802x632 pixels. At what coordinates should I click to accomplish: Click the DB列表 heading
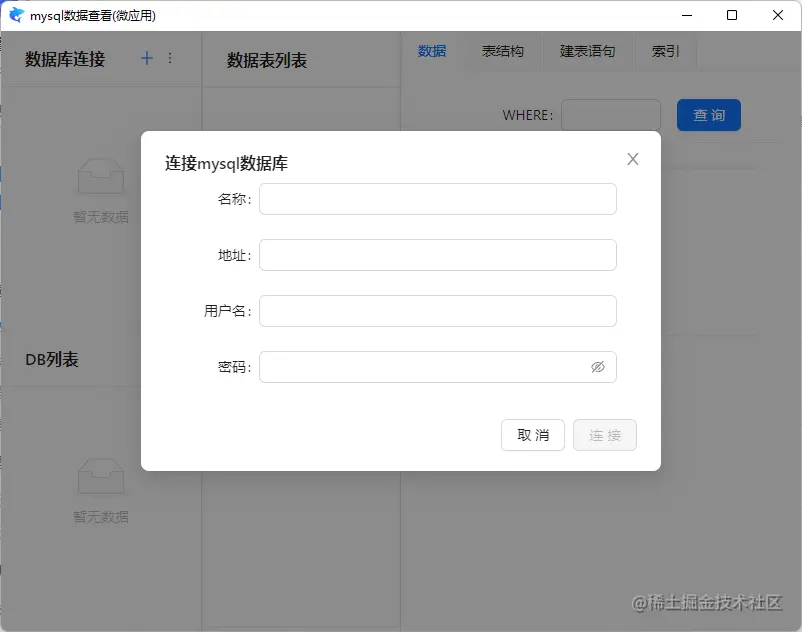[x=52, y=360]
